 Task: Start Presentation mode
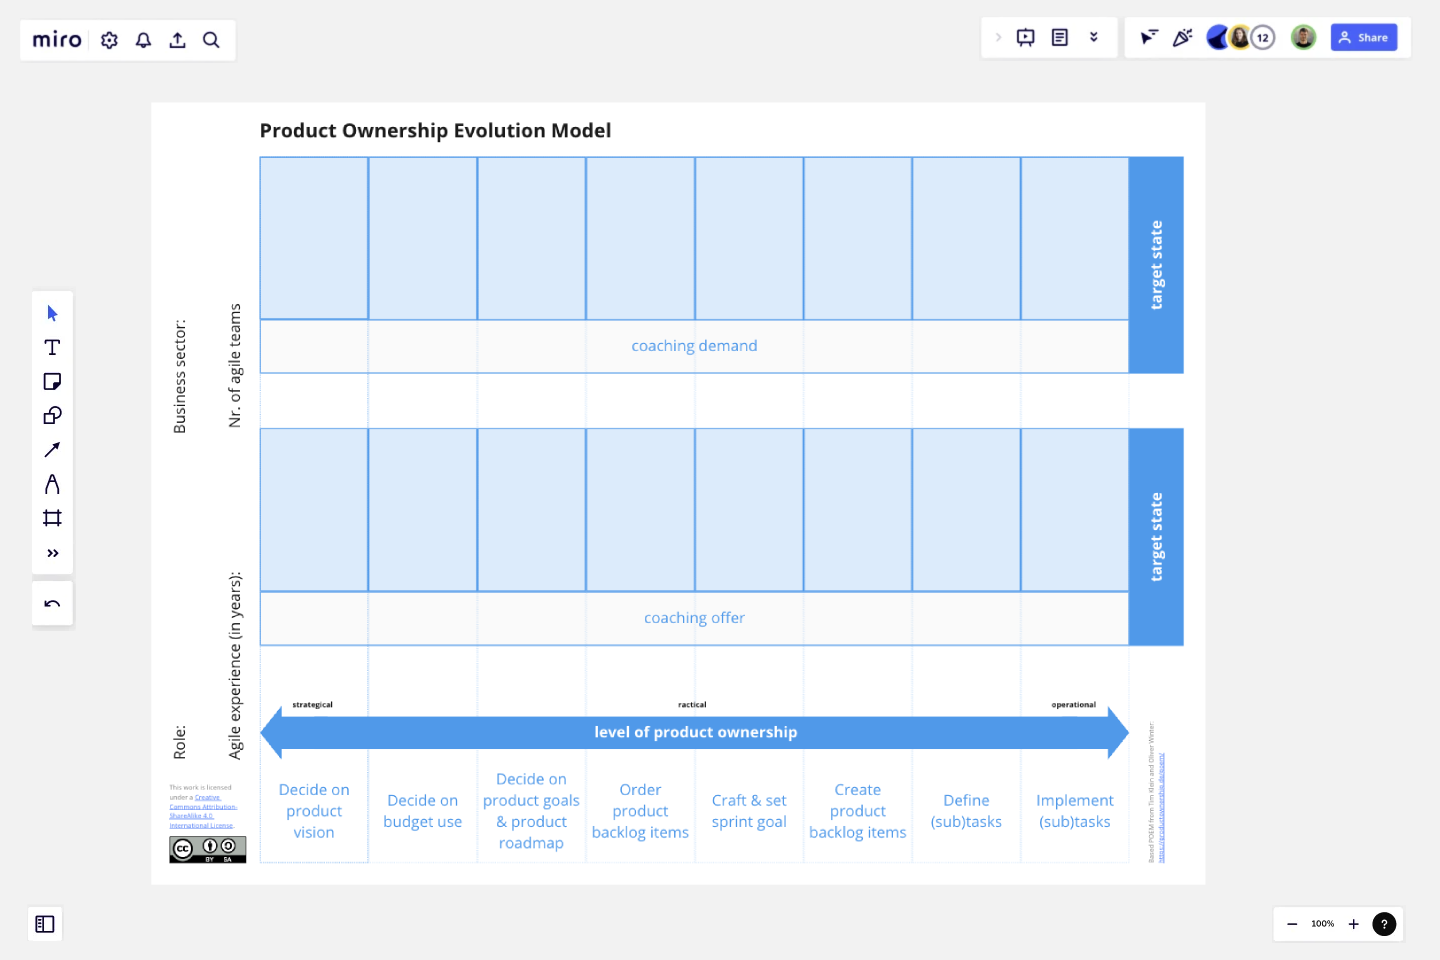1026,37
